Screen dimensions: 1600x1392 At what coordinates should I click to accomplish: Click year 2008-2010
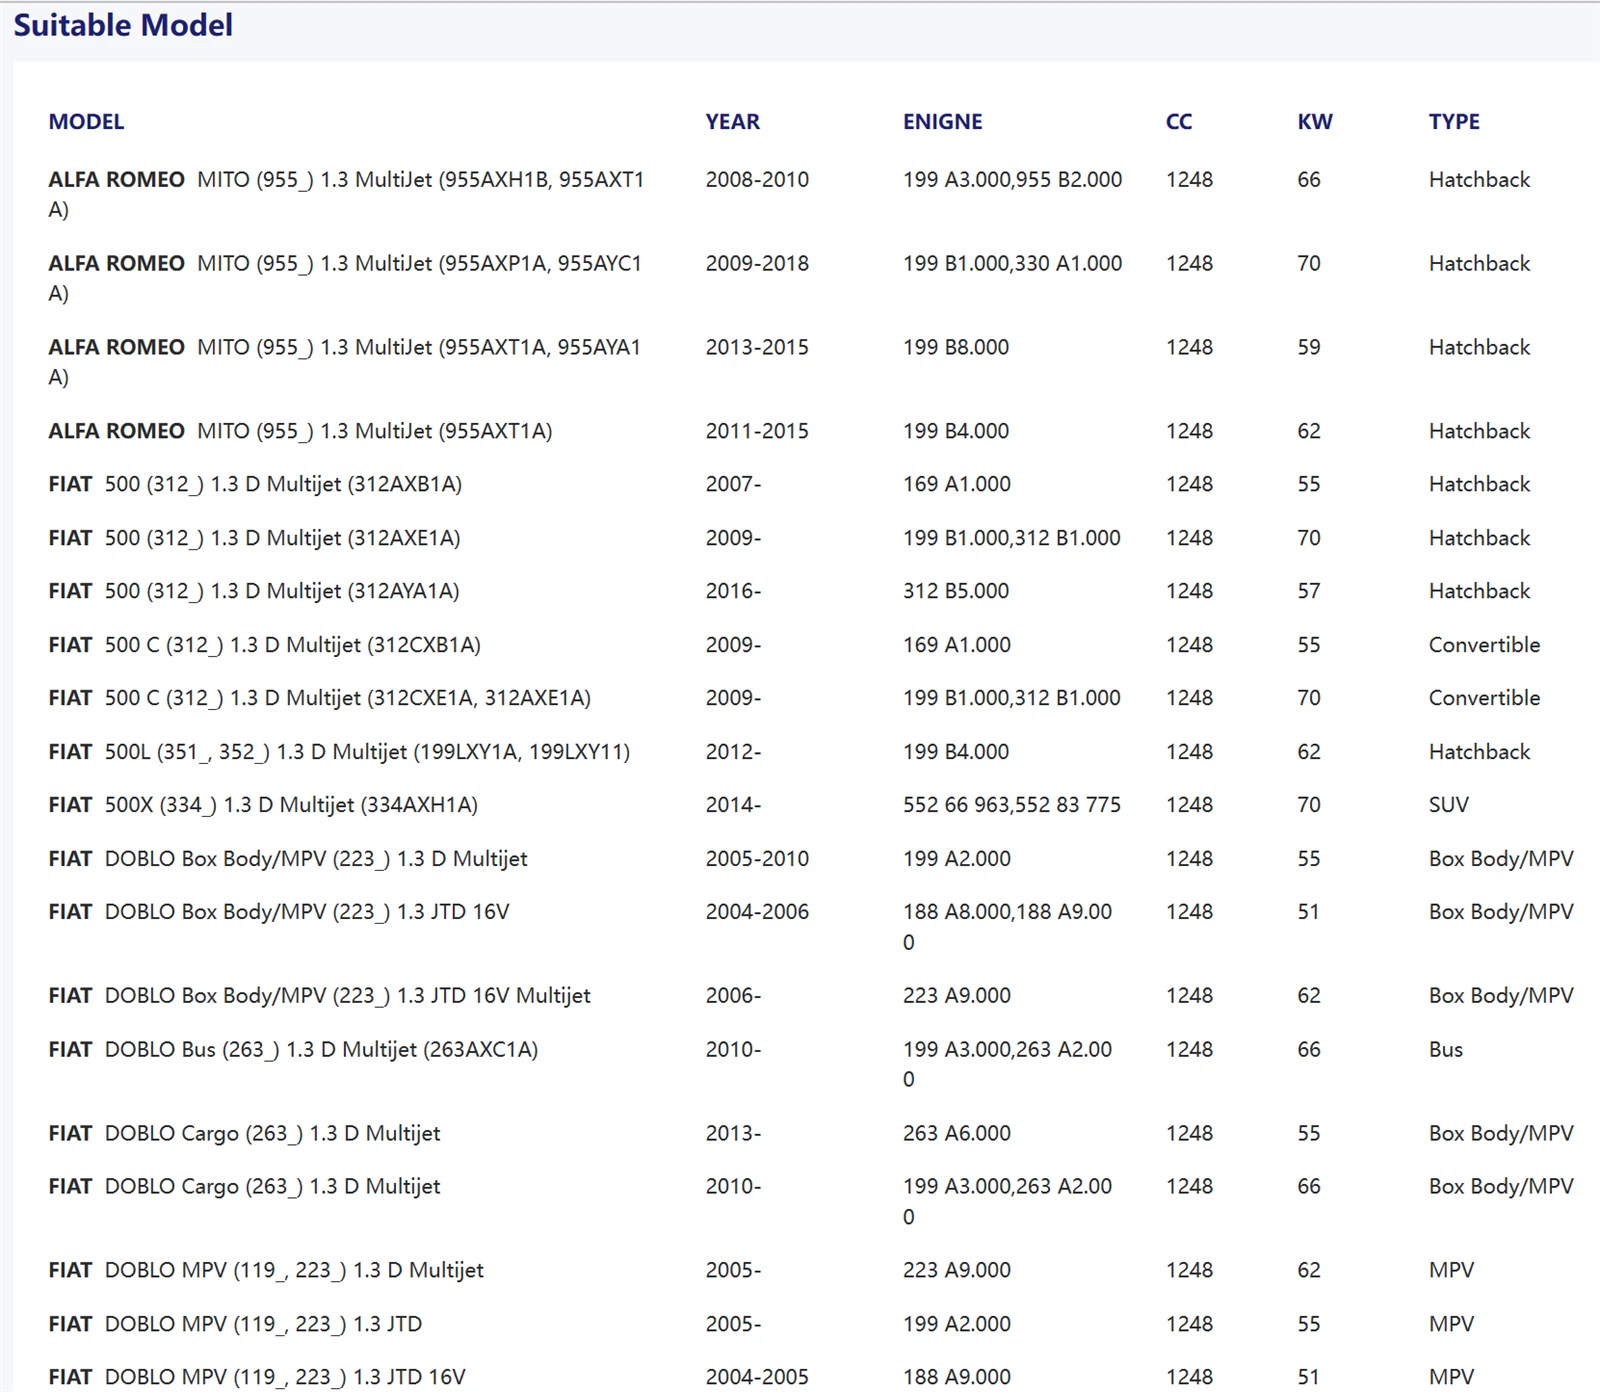[x=757, y=180]
